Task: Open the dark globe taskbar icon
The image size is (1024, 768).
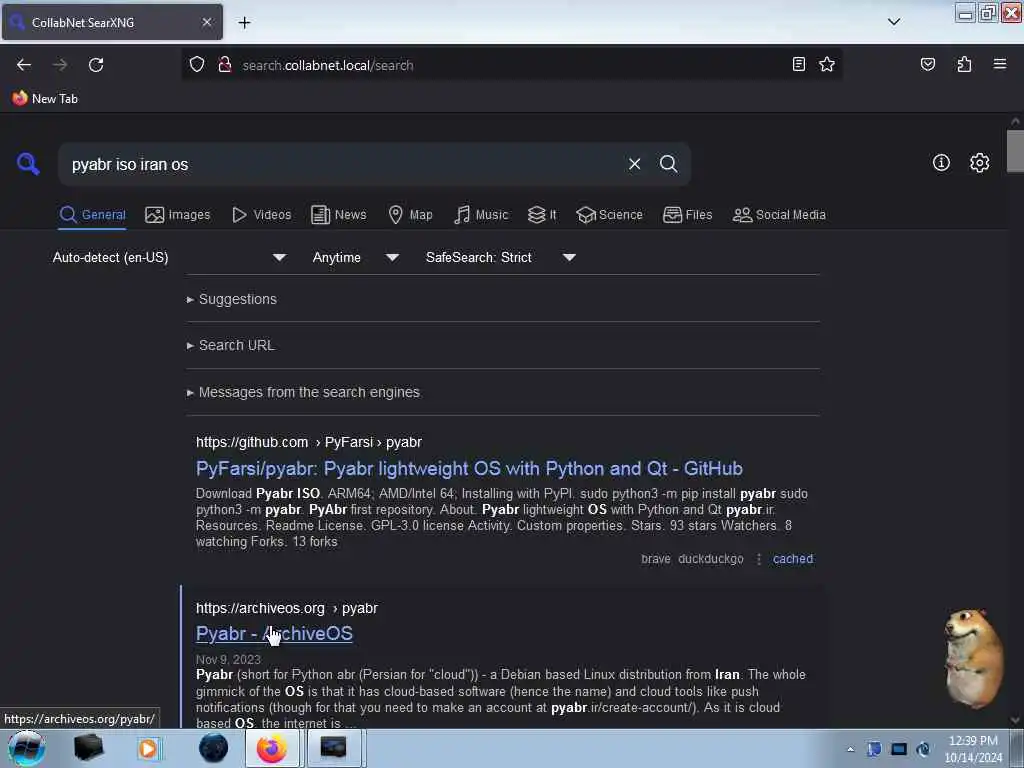Action: [213, 748]
